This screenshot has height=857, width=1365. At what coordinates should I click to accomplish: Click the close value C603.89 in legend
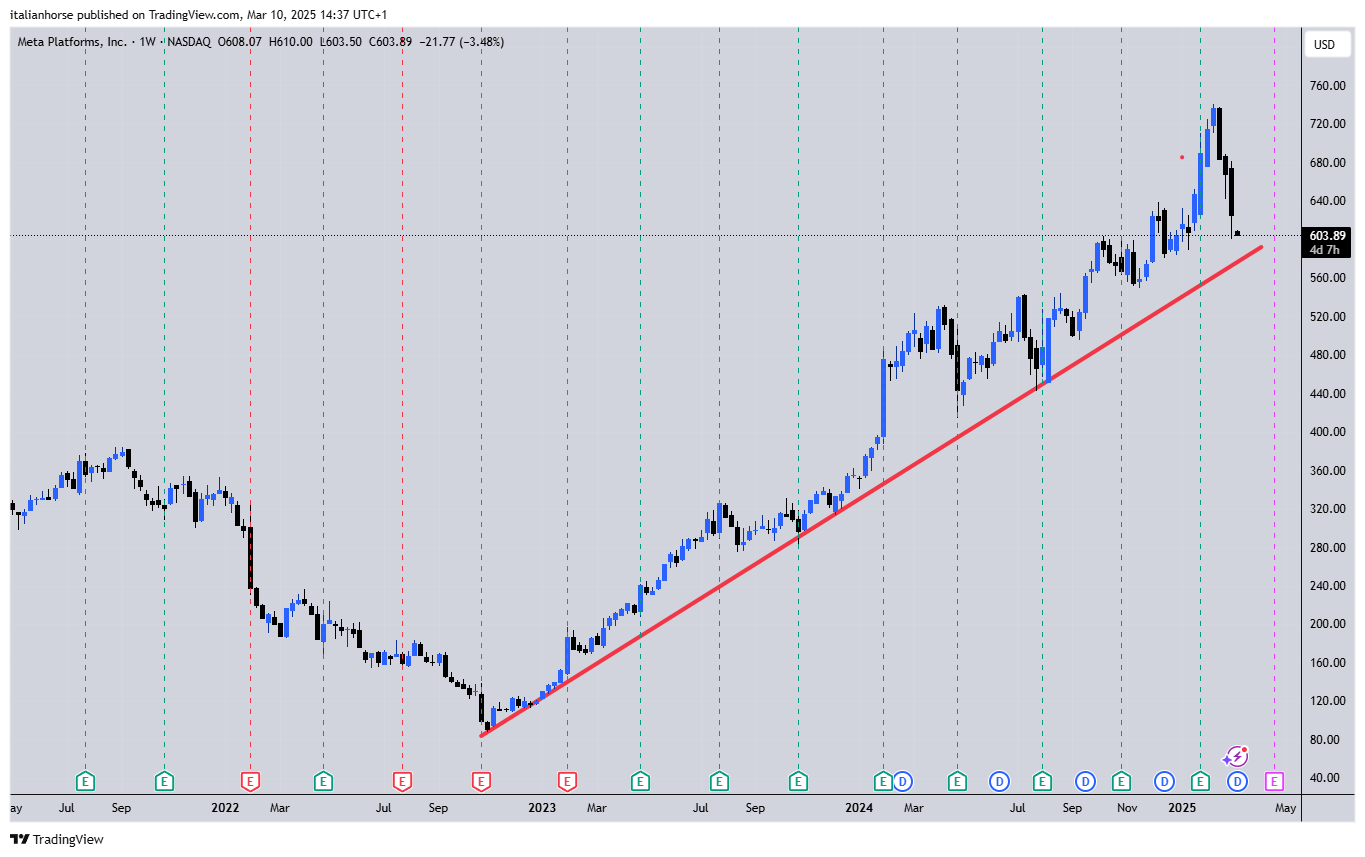click(391, 42)
